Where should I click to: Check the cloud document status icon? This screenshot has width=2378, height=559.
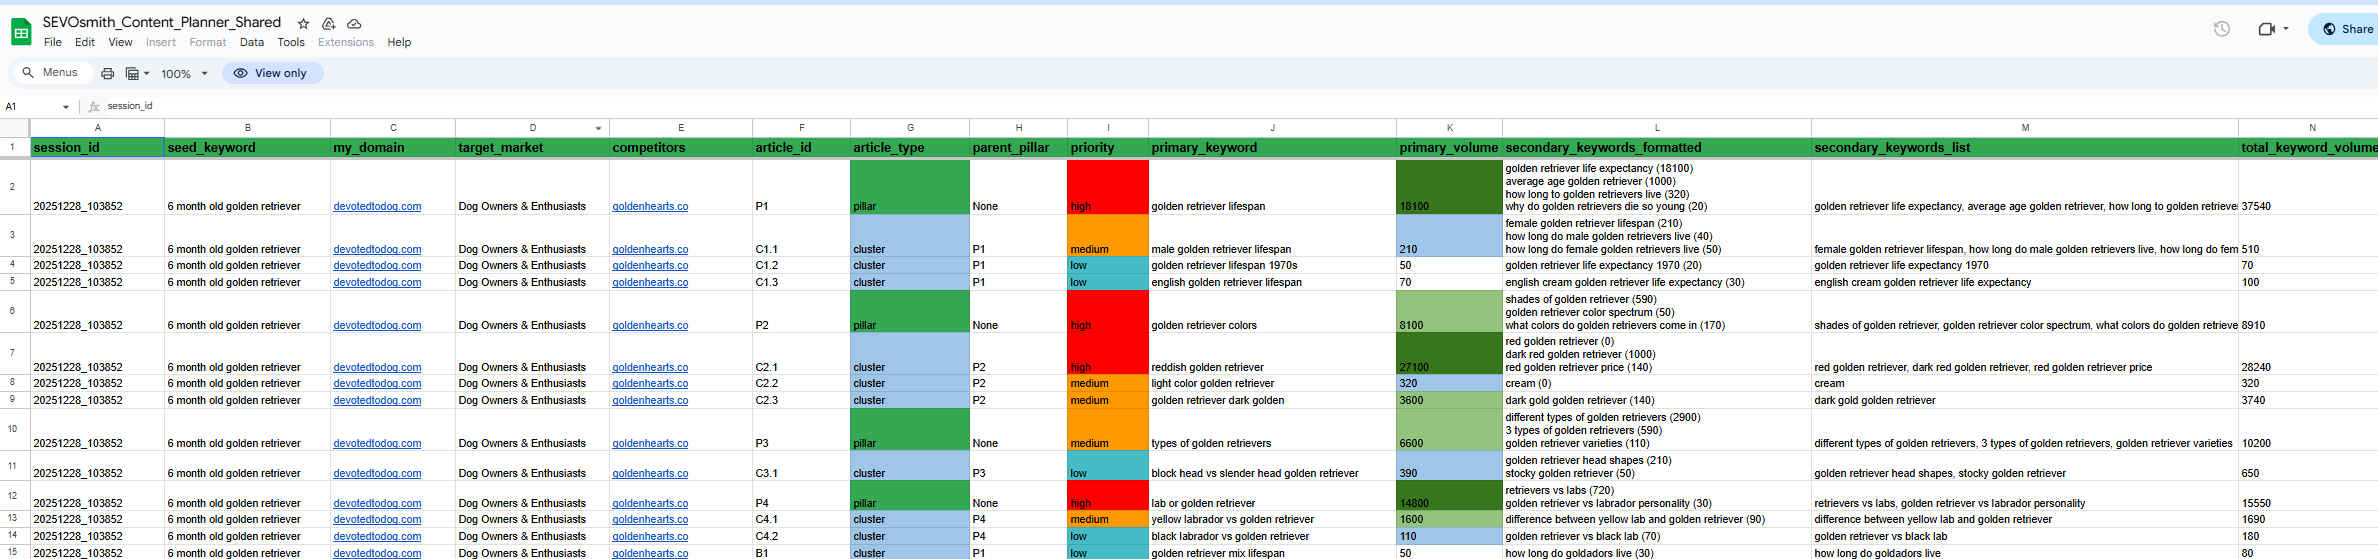click(354, 23)
